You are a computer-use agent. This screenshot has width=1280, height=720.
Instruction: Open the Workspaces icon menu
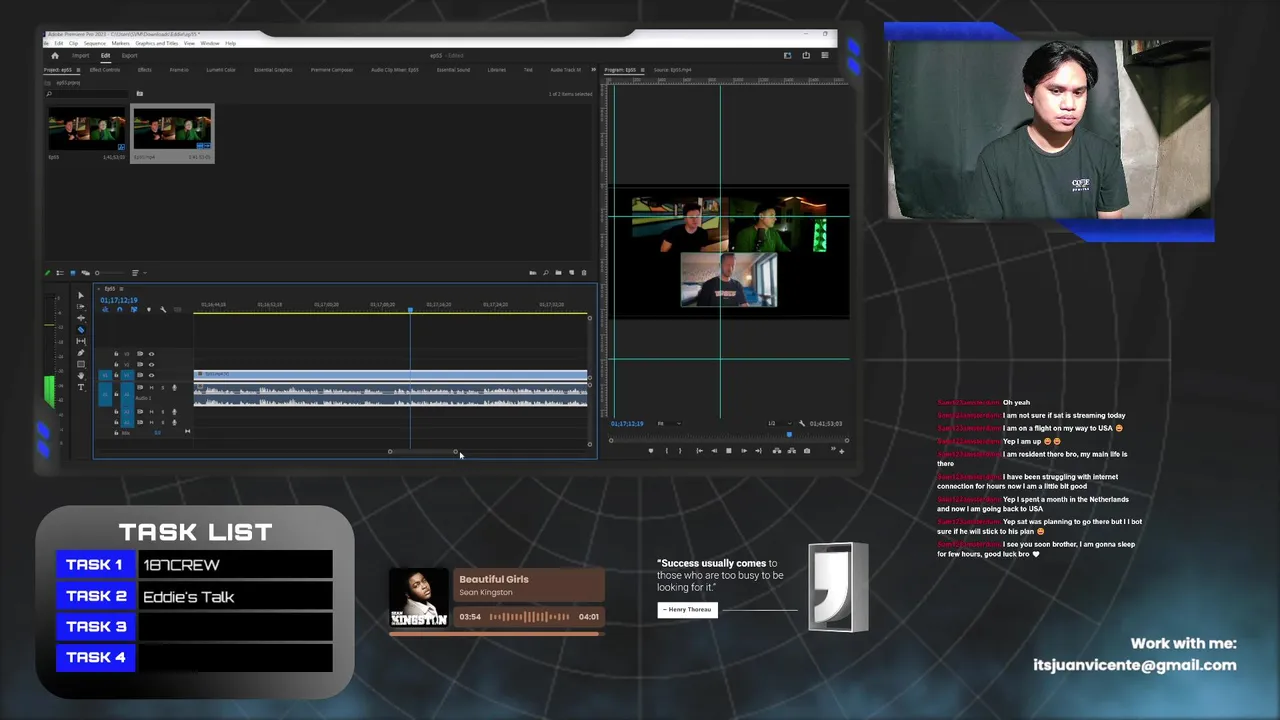(x=787, y=55)
